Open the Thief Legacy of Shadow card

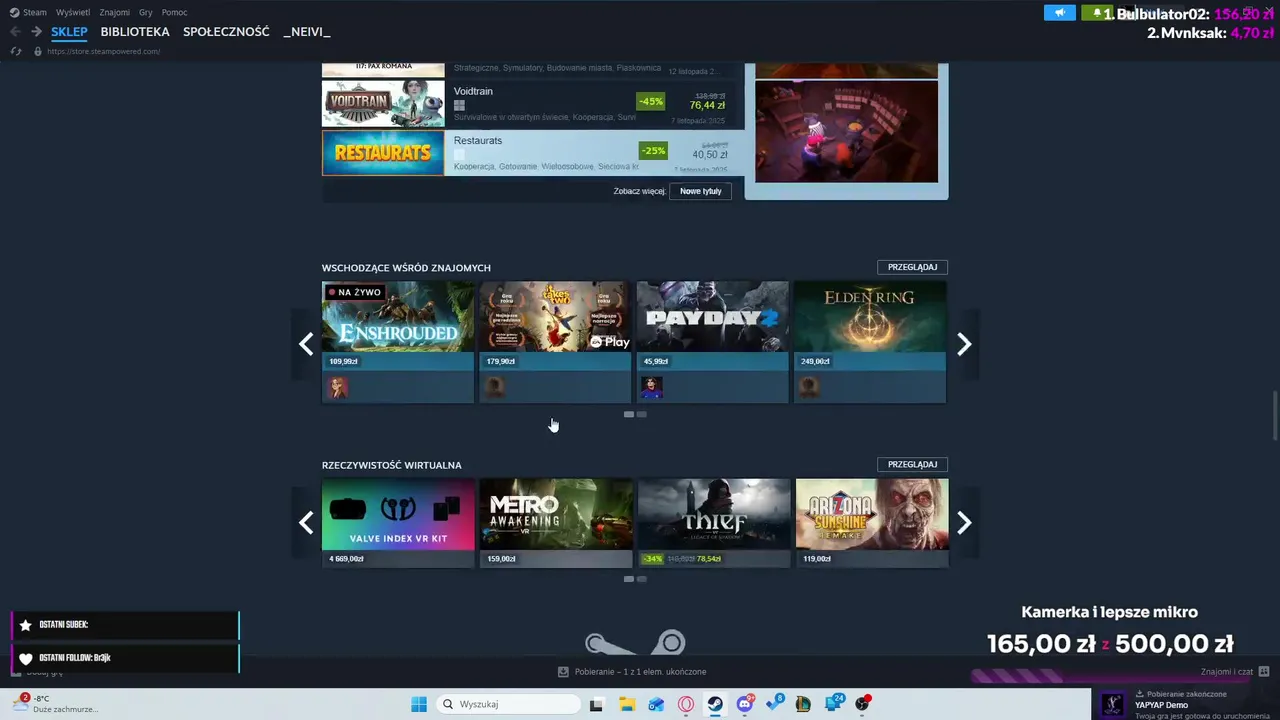tap(714, 523)
